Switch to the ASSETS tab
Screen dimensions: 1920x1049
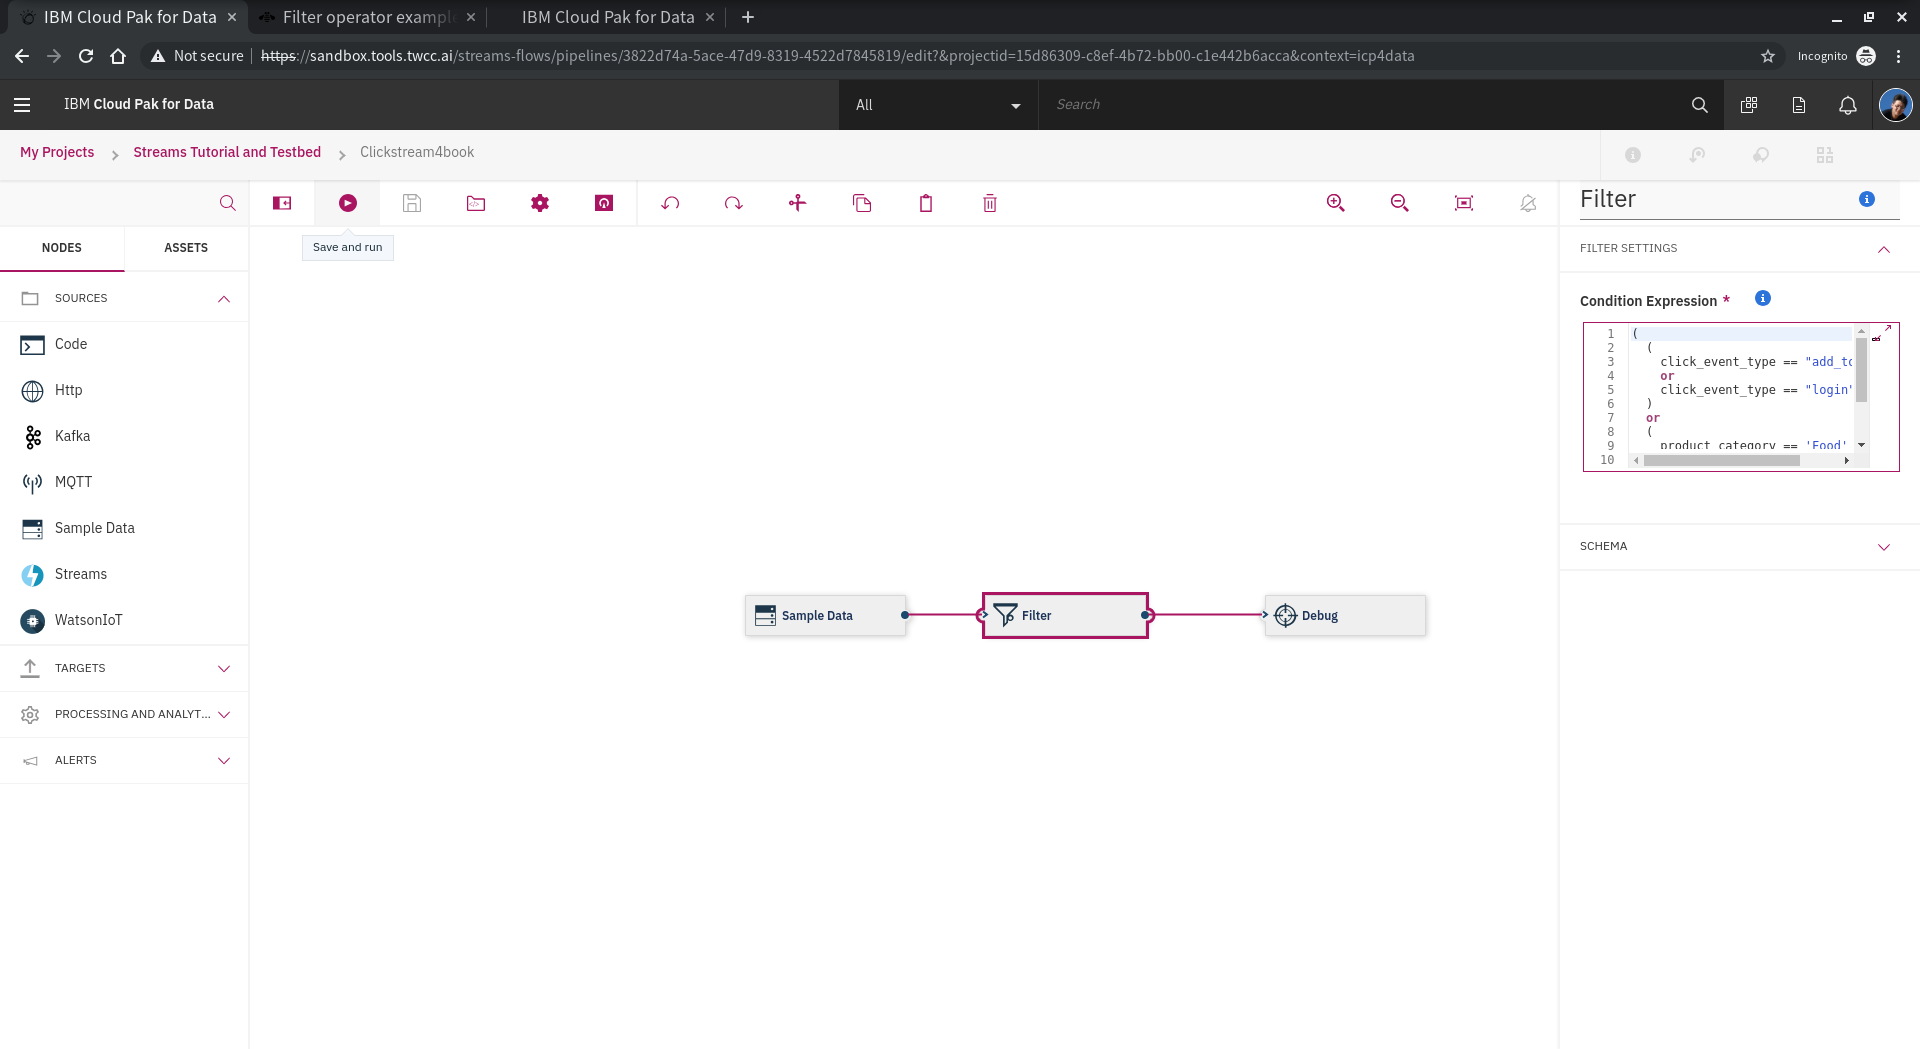click(186, 248)
